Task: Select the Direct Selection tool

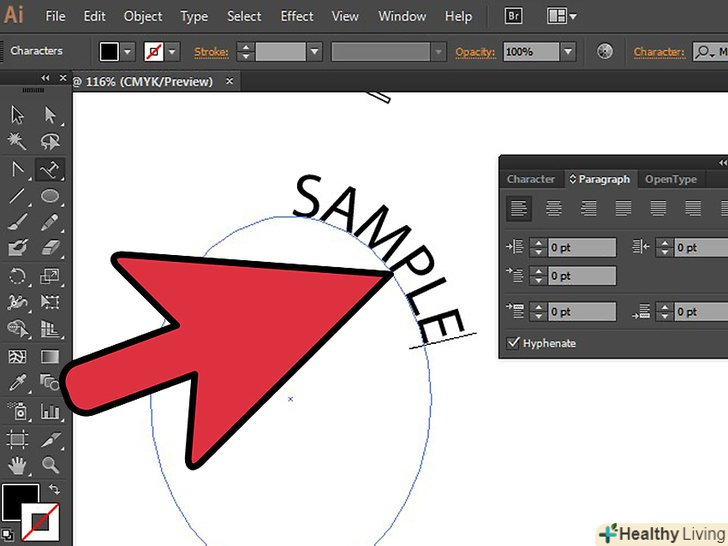Action: 50,115
